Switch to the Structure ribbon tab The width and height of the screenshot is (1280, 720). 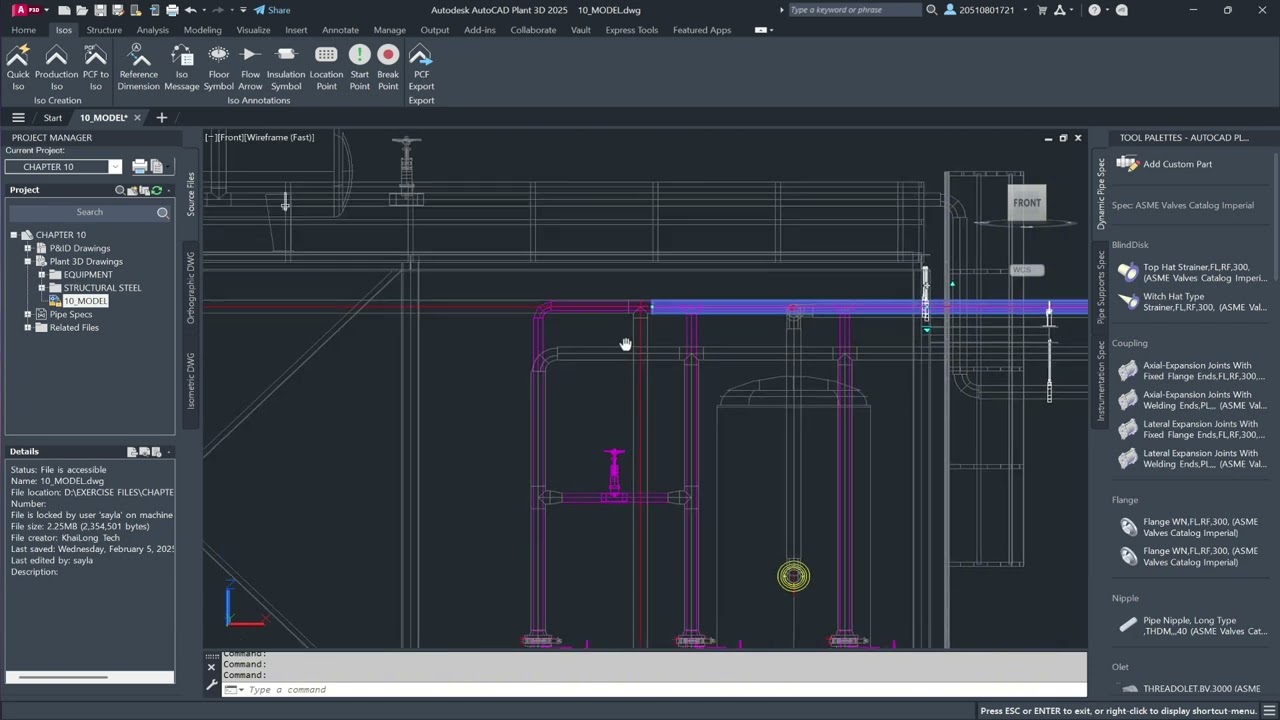[104, 30]
